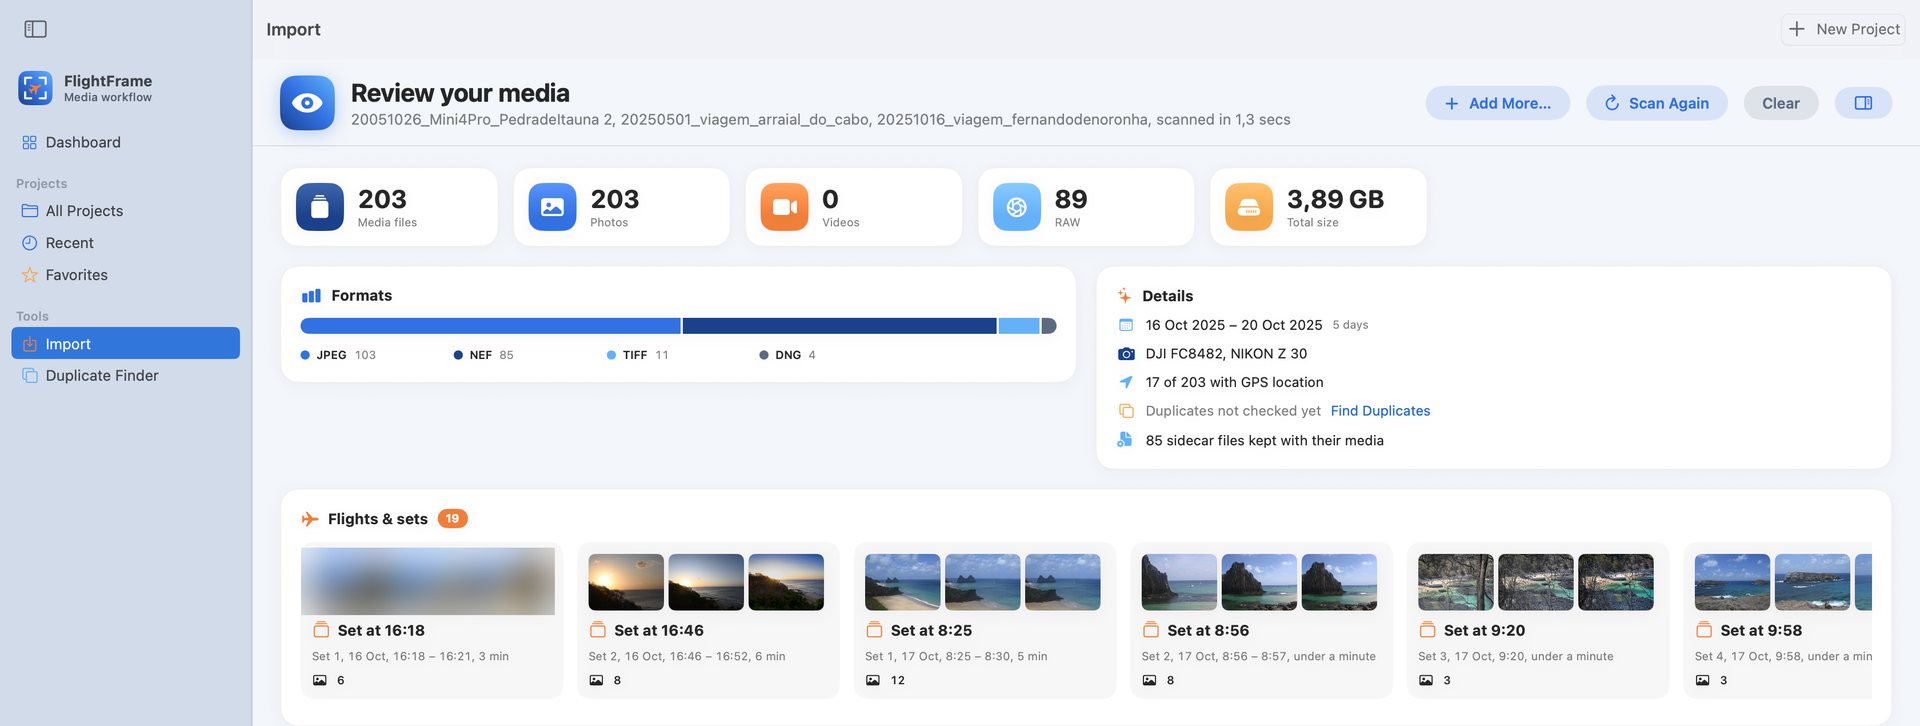Viewport: 1920px width, 726px height.
Task: Click the TIFF 11 format legend entry
Action: tap(637, 355)
